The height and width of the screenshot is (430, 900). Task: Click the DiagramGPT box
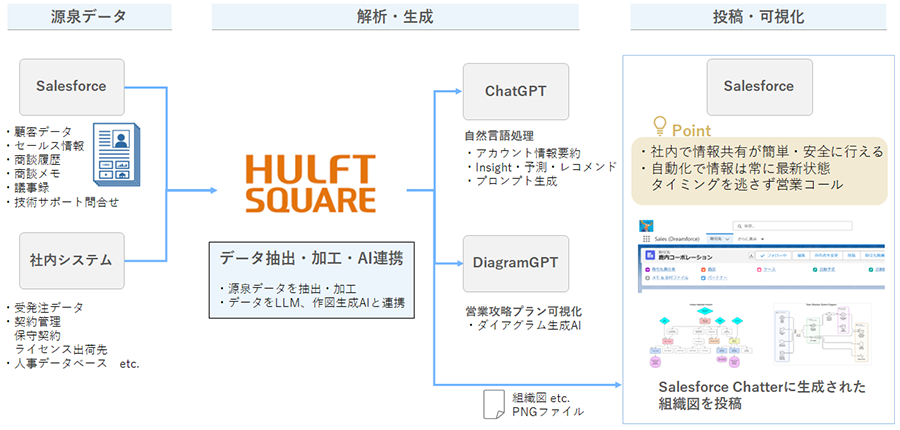coord(515,263)
